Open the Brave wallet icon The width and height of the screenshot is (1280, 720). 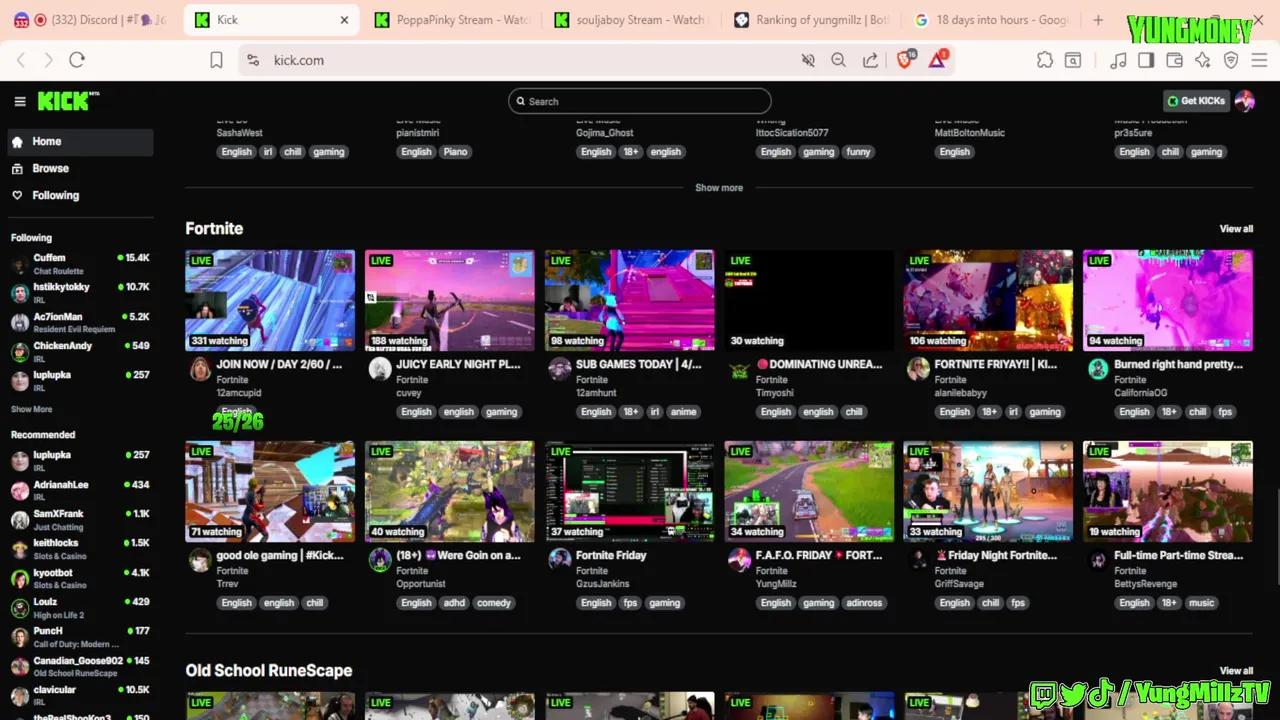pyautogui.click(x=1174, y=60)
